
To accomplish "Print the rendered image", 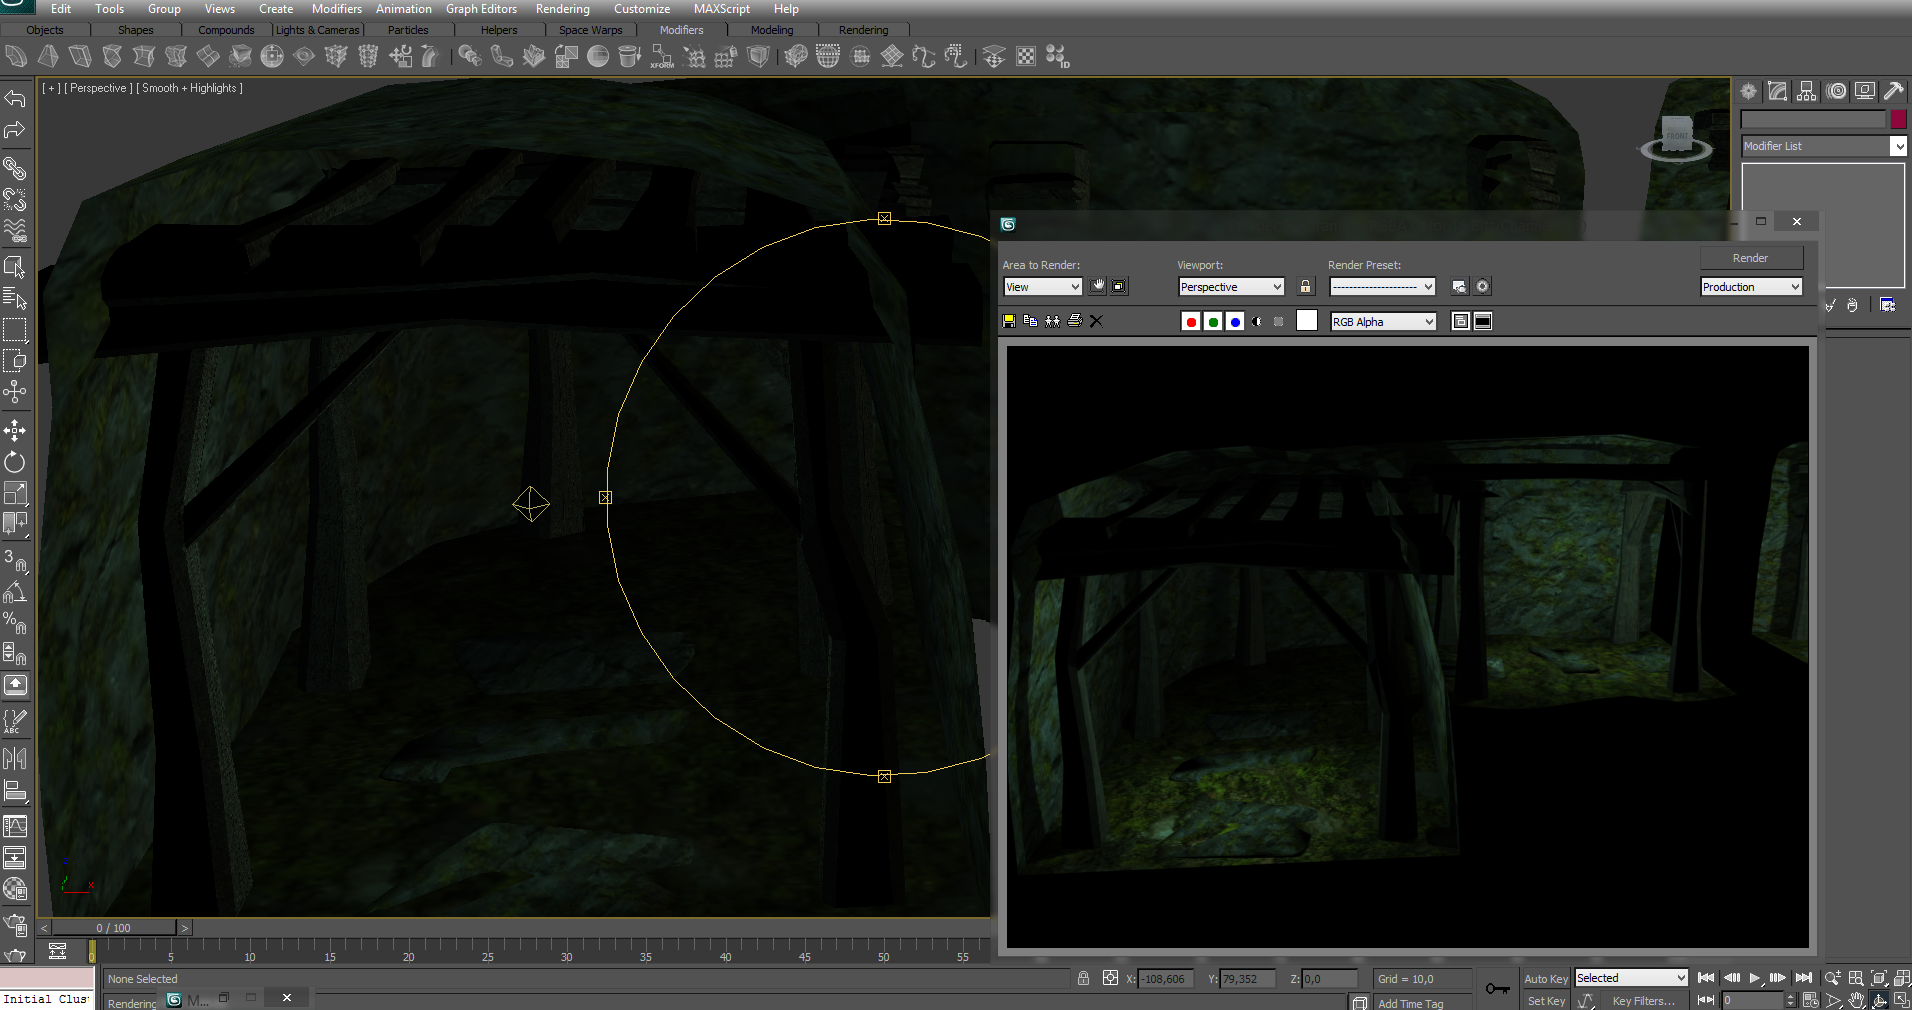I will [x=1075, y=321].
